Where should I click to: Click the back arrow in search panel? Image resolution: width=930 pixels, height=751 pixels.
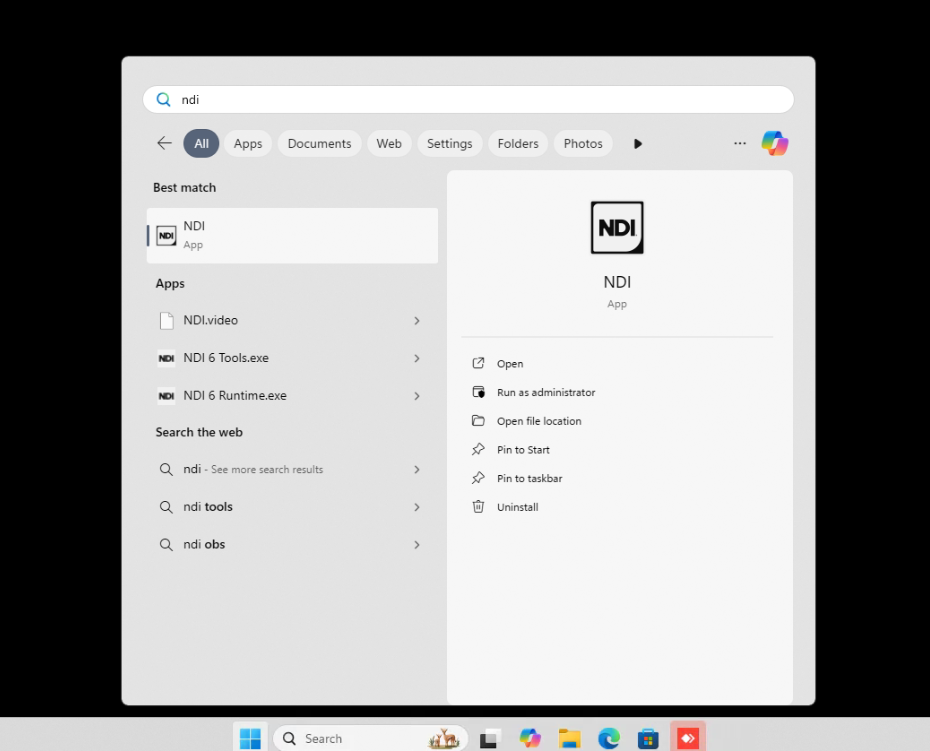164,143
